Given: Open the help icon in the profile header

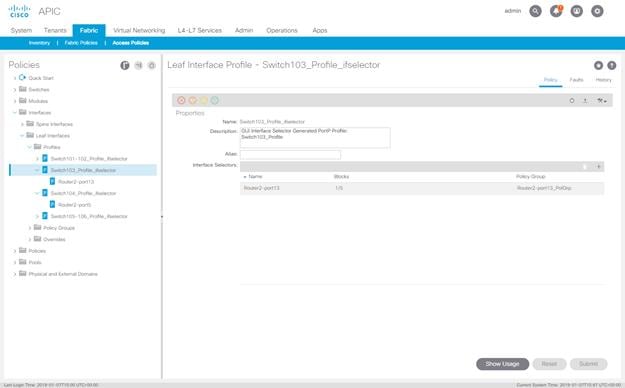Looking at the screenshot, I should (x=611, y=65).
